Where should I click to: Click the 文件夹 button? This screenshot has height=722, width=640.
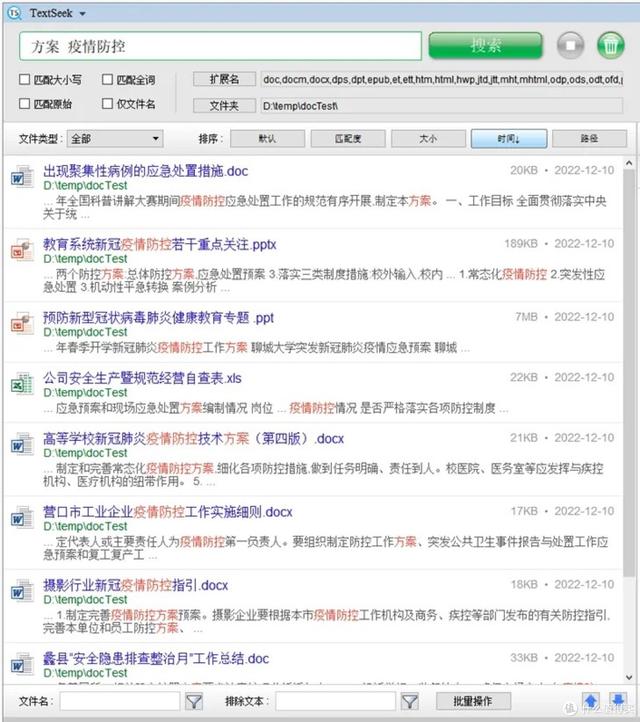[x=224, y=106]
